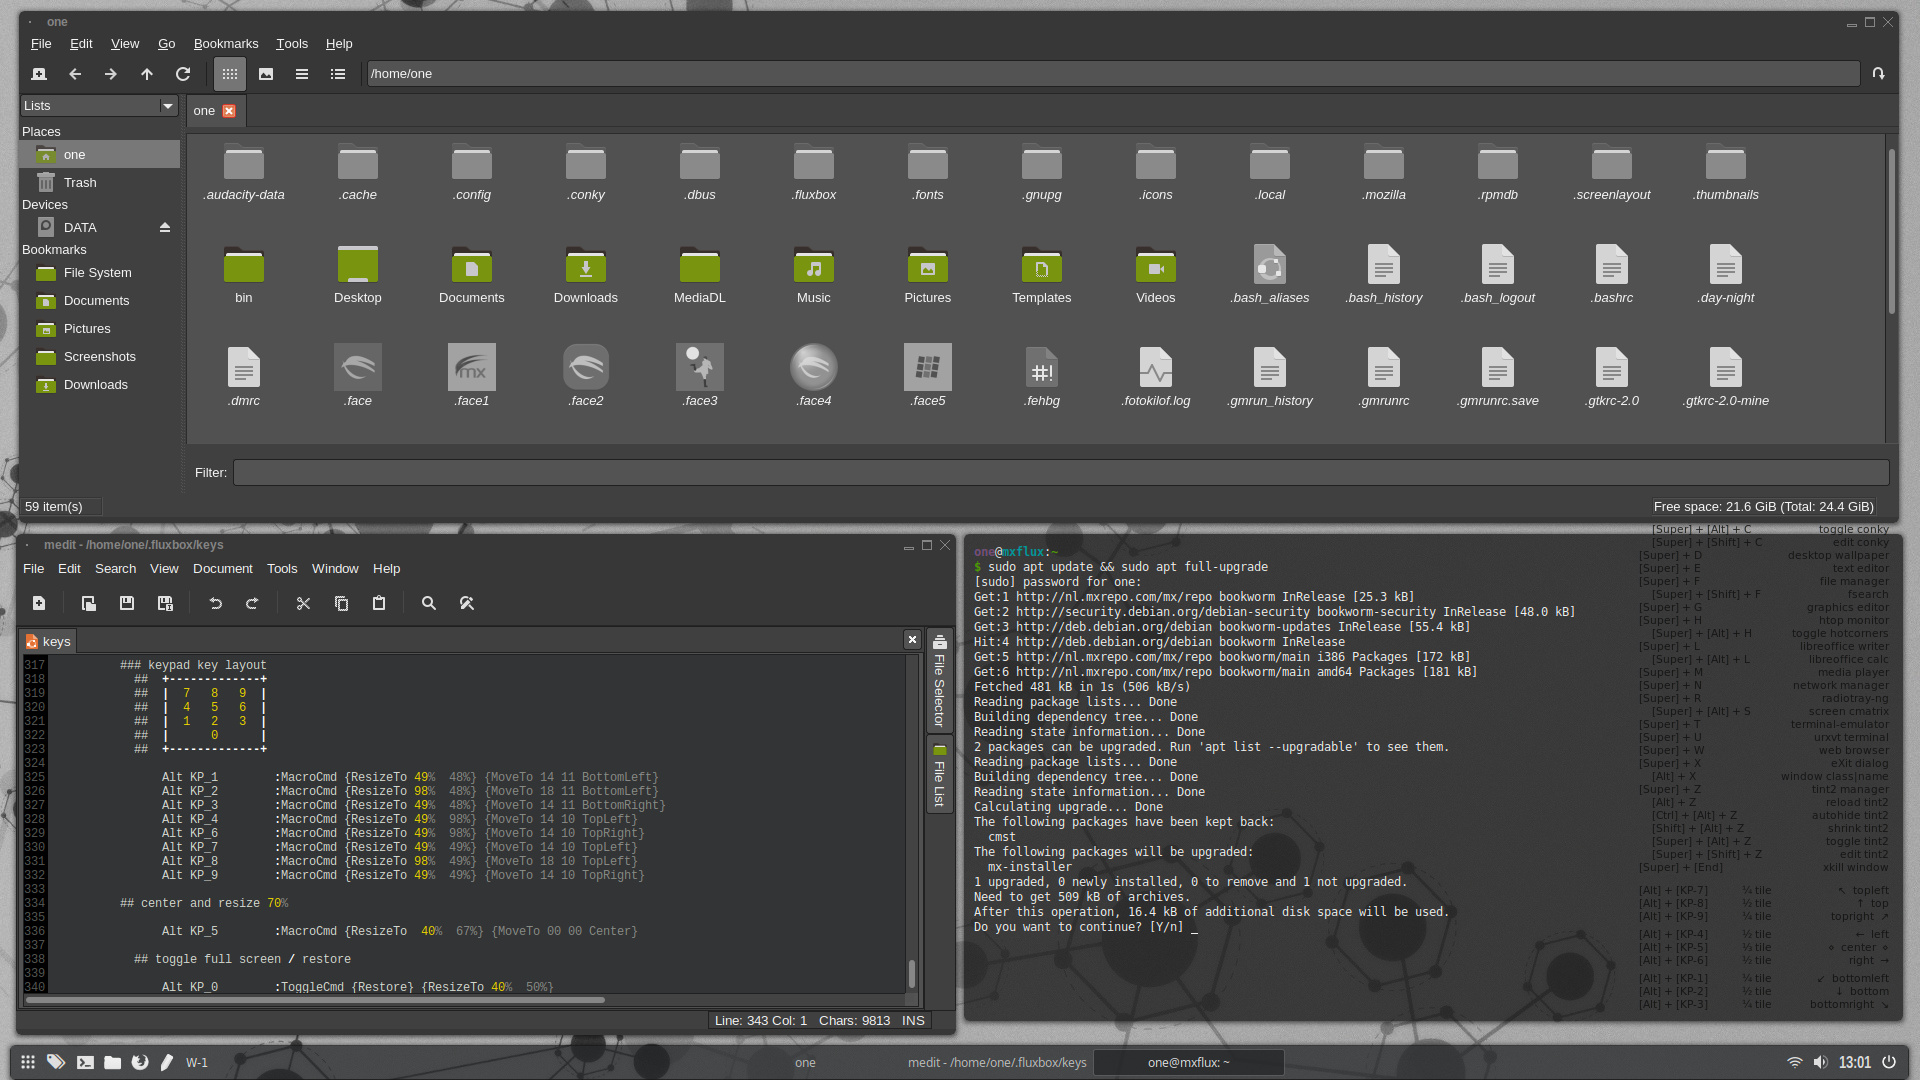Select the .bash_aliases file

[1270, 276]
